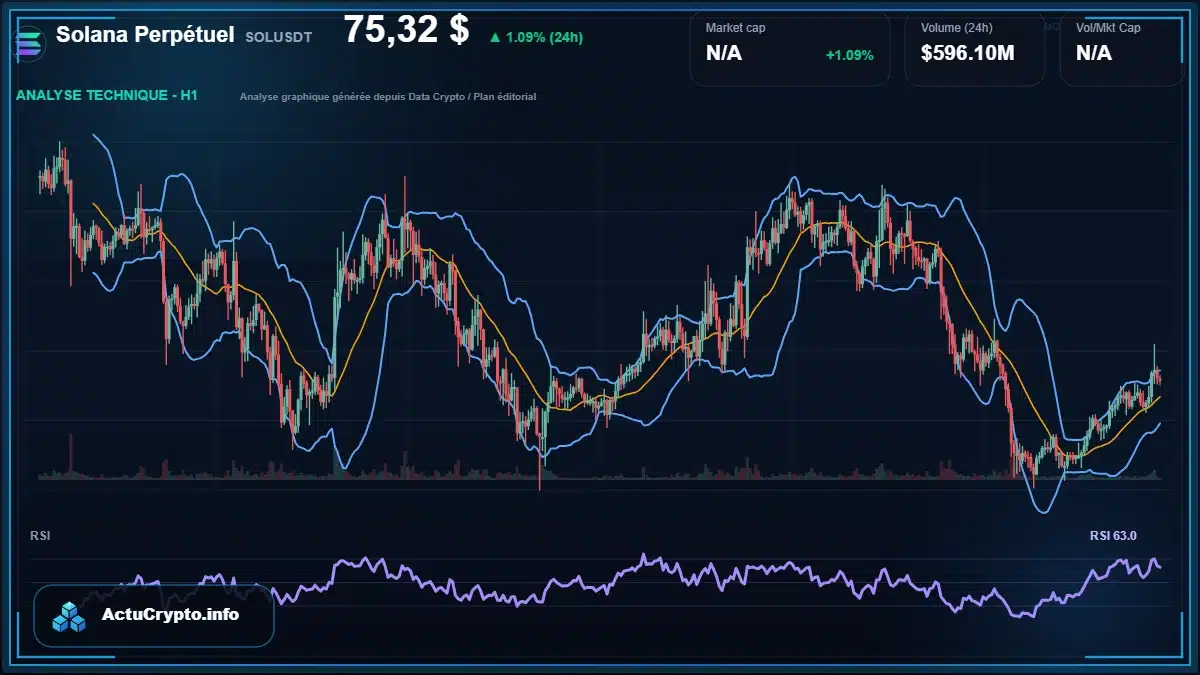Screen dimensions: 1200x675
Task: Click the ActuCrypto.info site name
Action: (x=170, y=615)
